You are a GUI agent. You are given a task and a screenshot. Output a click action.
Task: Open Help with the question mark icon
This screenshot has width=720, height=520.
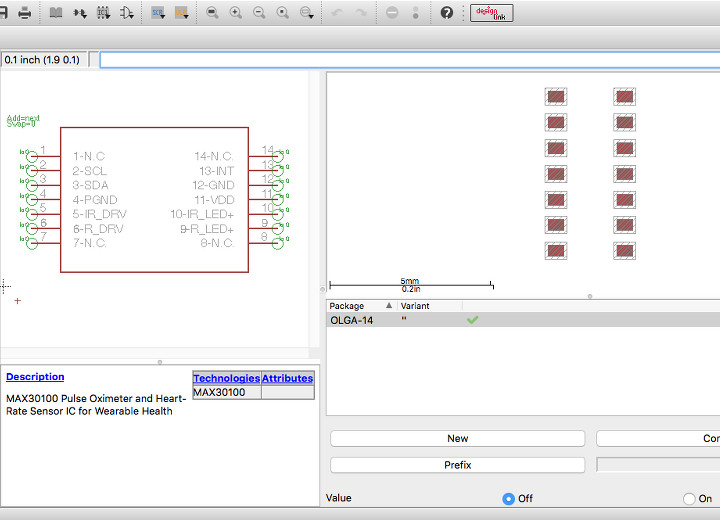446,13
